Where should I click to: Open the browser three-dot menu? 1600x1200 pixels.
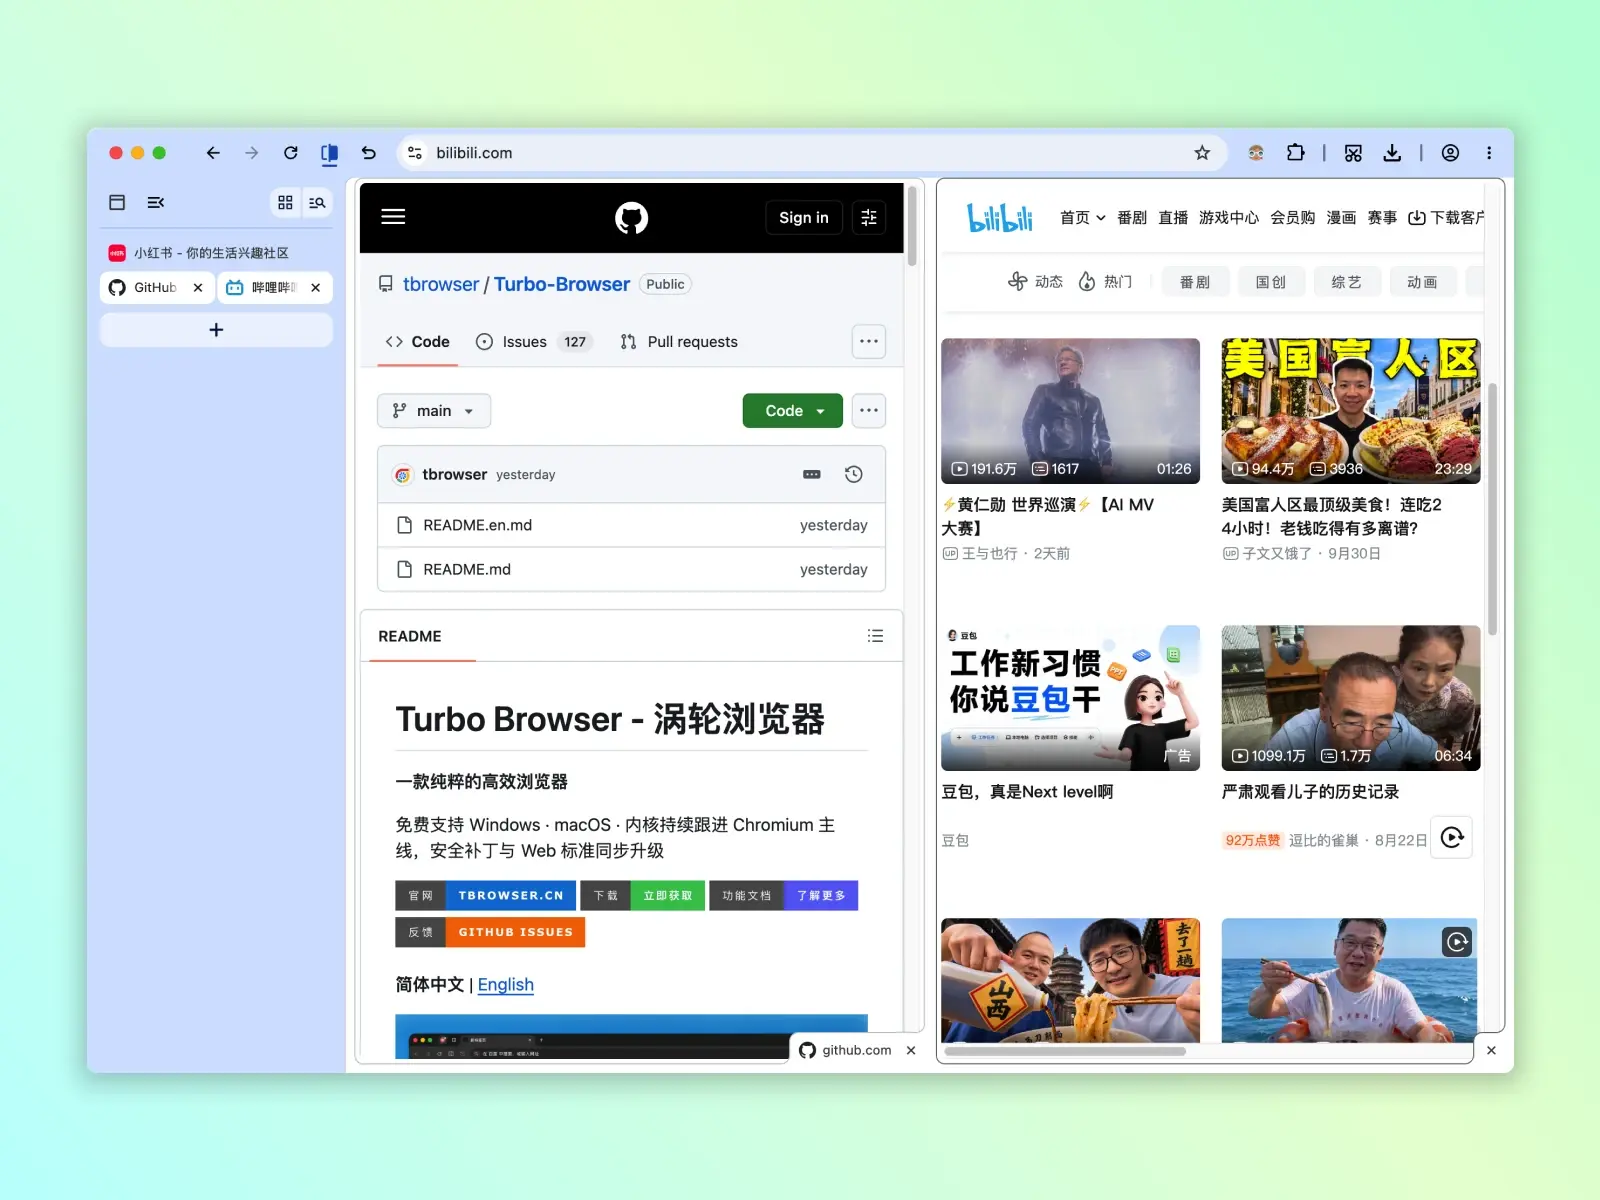(1489, 153)
